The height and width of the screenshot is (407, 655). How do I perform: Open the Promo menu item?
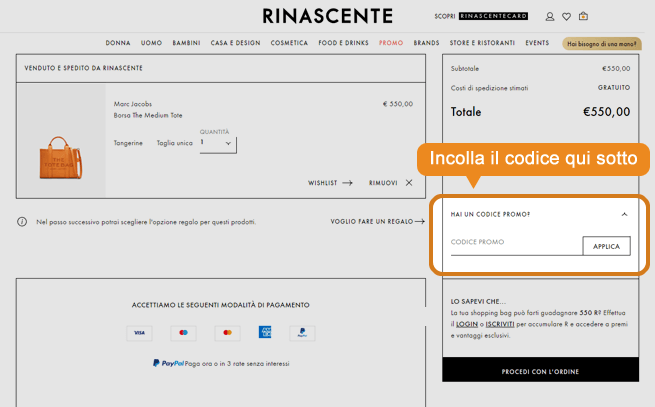coord(391,43)
